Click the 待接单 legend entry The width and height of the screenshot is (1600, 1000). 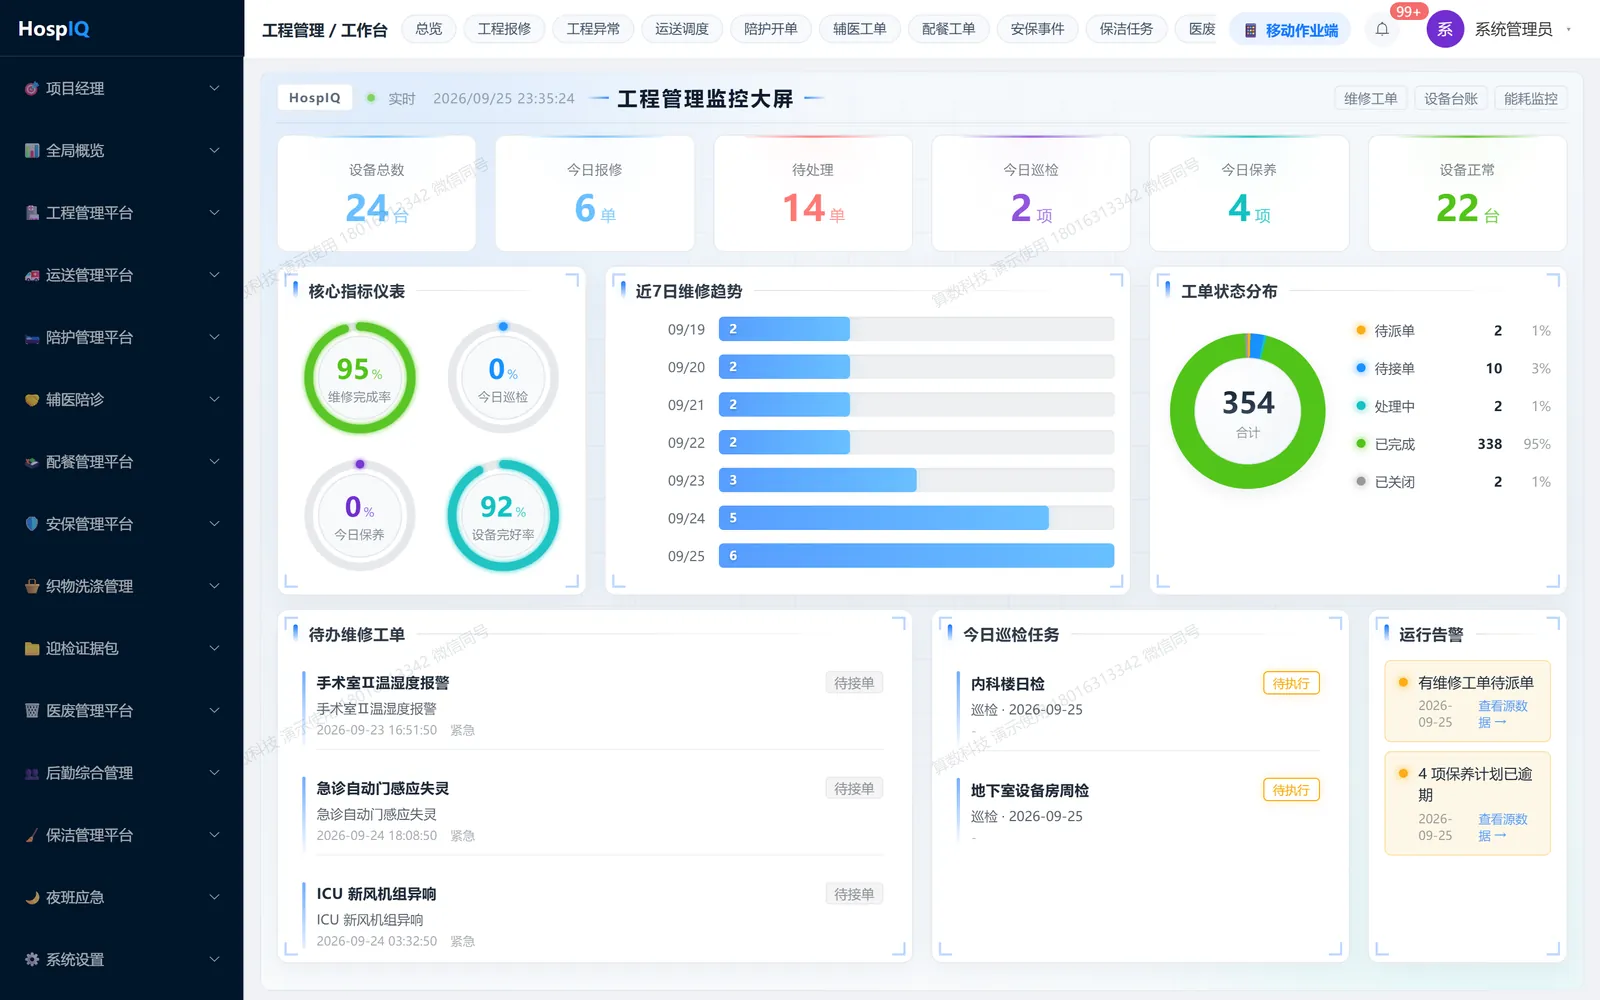tap(1453, 368)
